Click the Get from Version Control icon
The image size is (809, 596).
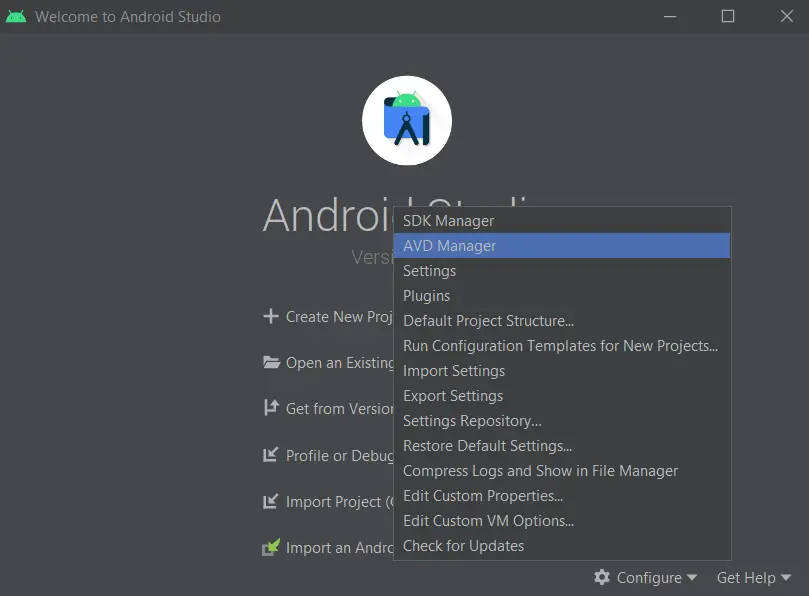pos(271,408)
